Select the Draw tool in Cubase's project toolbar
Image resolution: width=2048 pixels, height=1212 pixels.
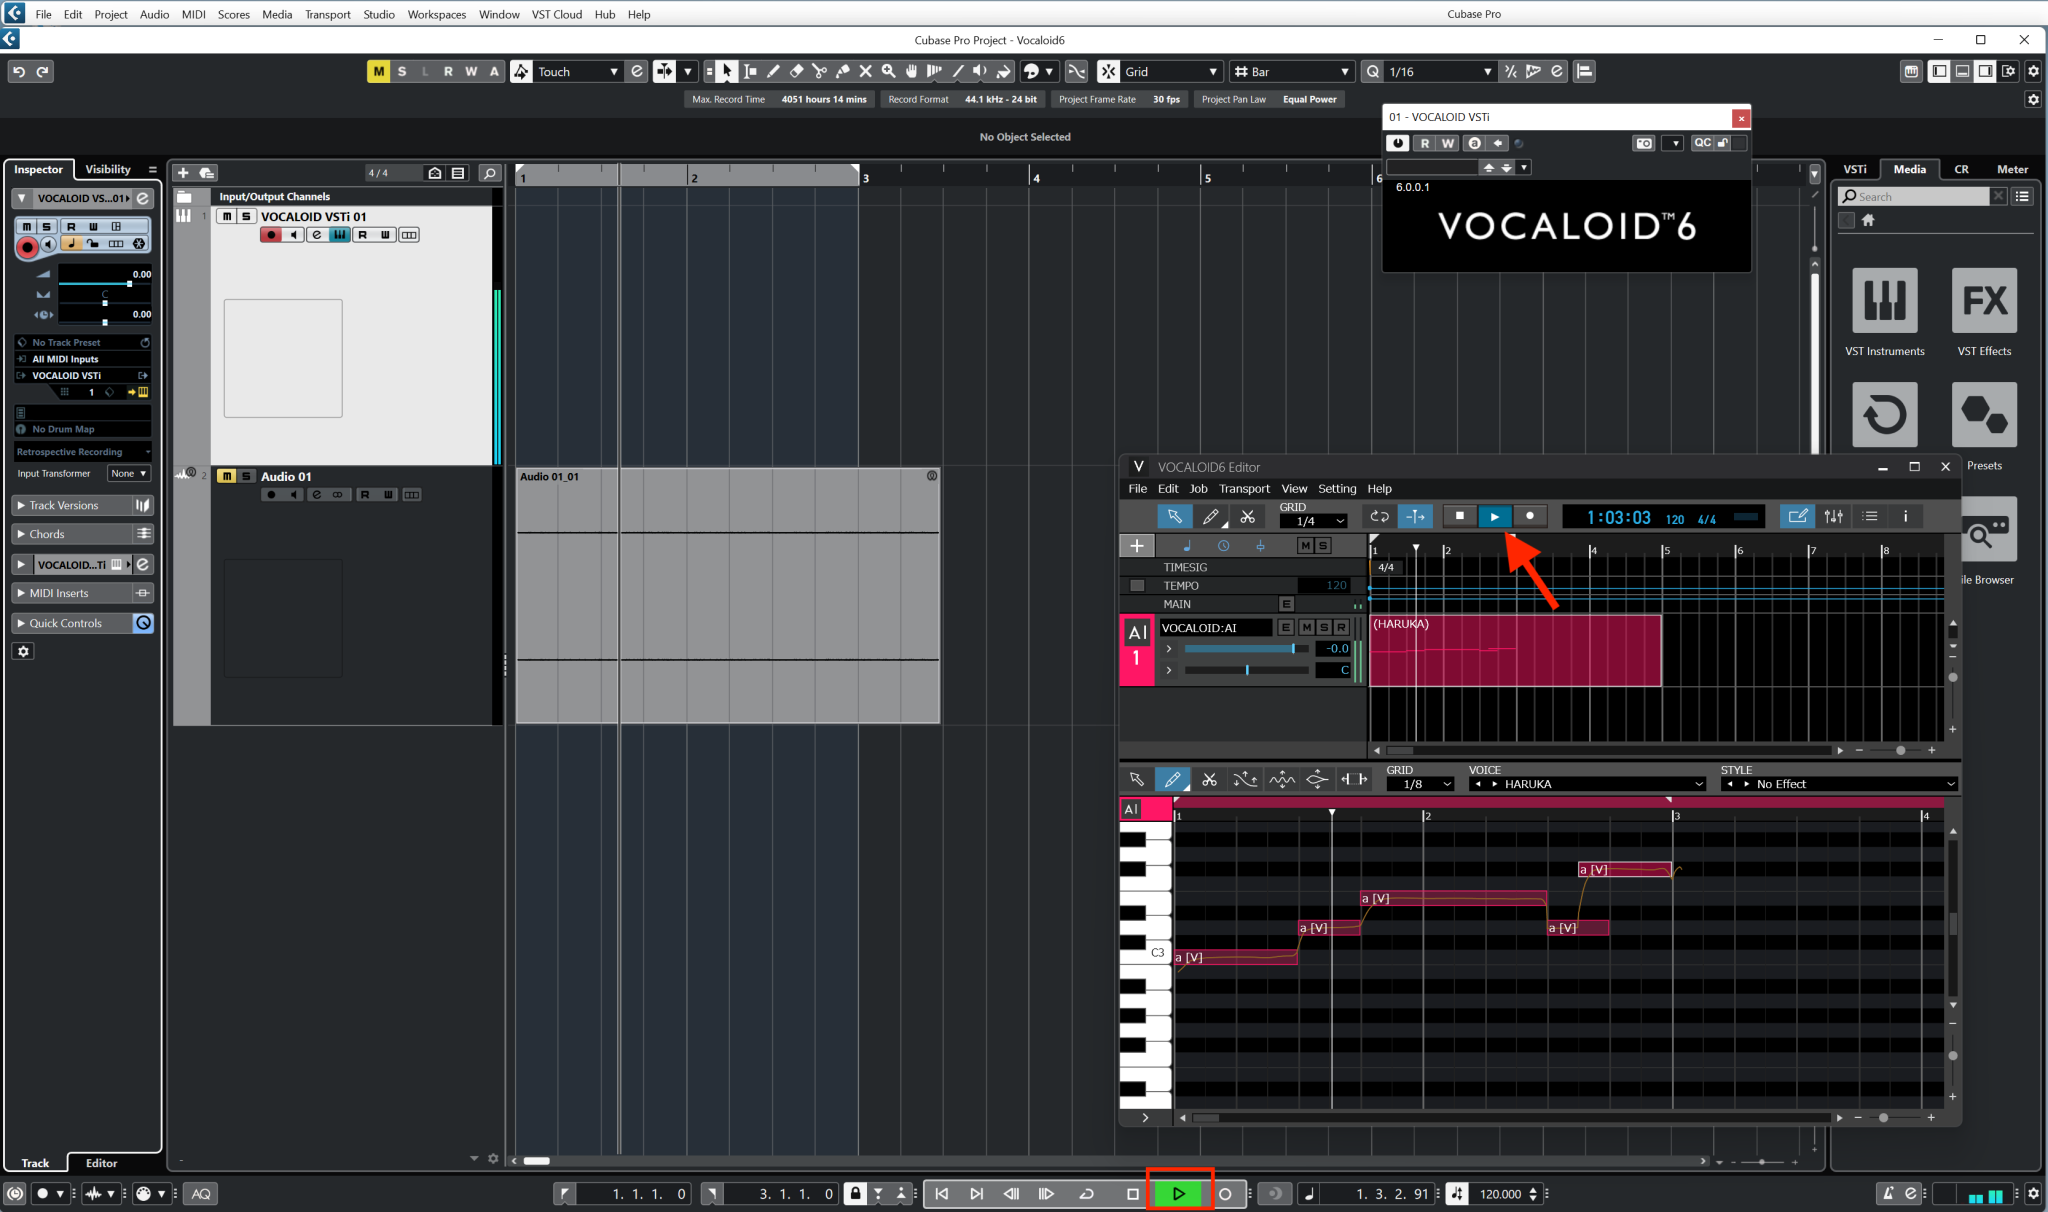[x=773, y=71]
